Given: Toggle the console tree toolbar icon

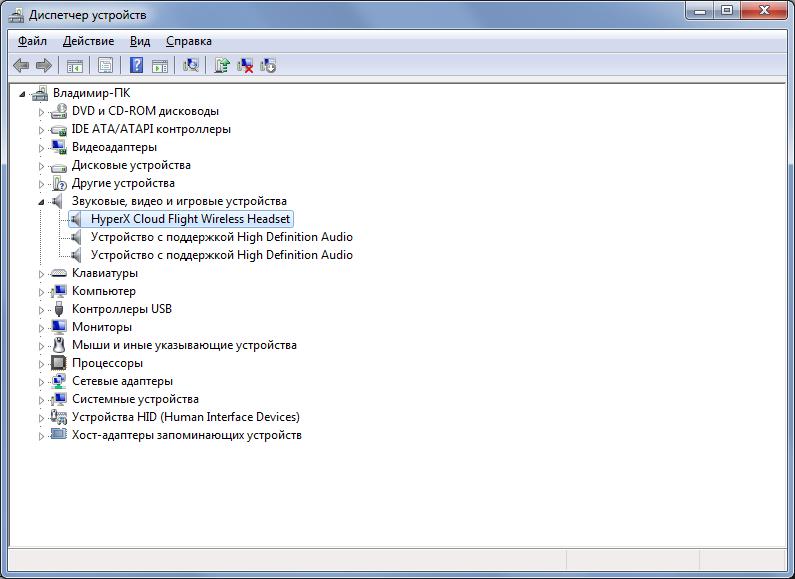Looking at the screenshot, I should [x=75, y=65].
